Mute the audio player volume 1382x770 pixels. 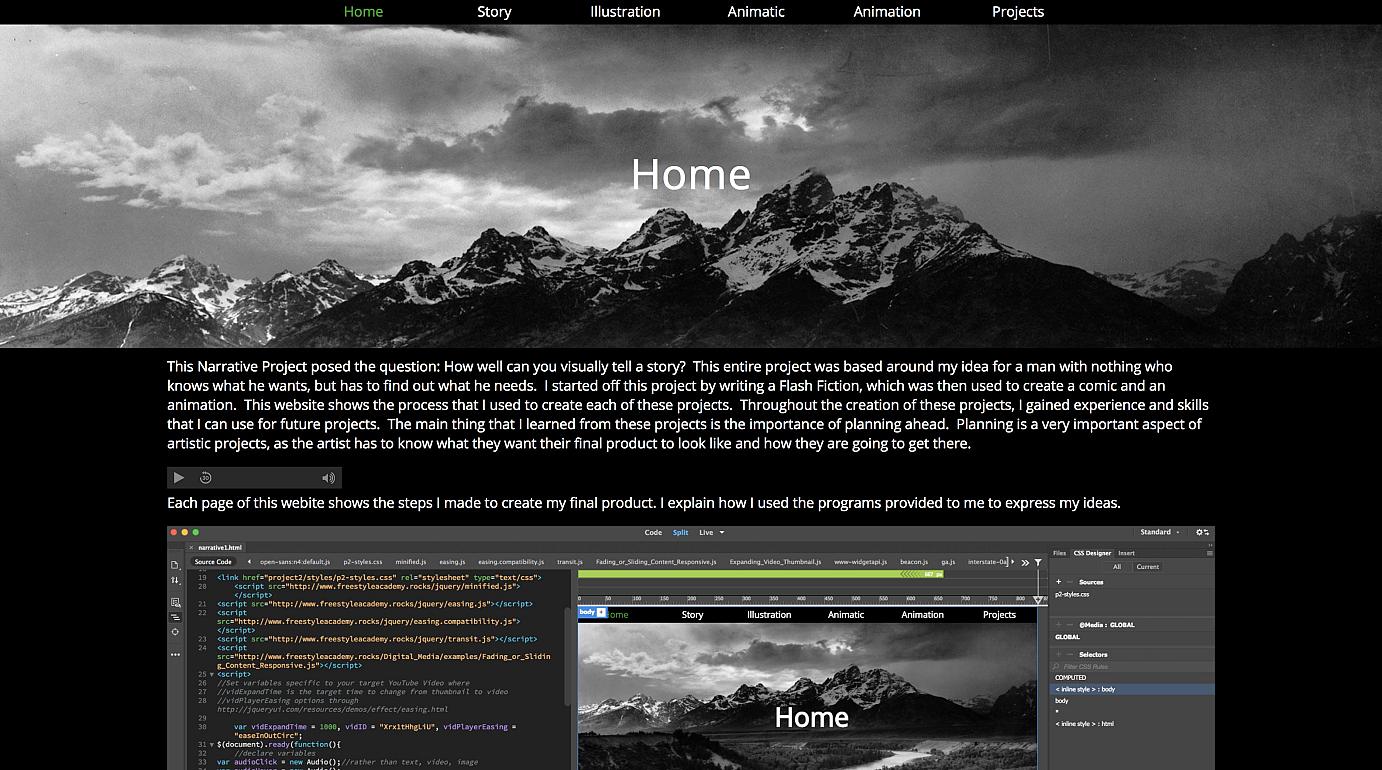[328, 478]
